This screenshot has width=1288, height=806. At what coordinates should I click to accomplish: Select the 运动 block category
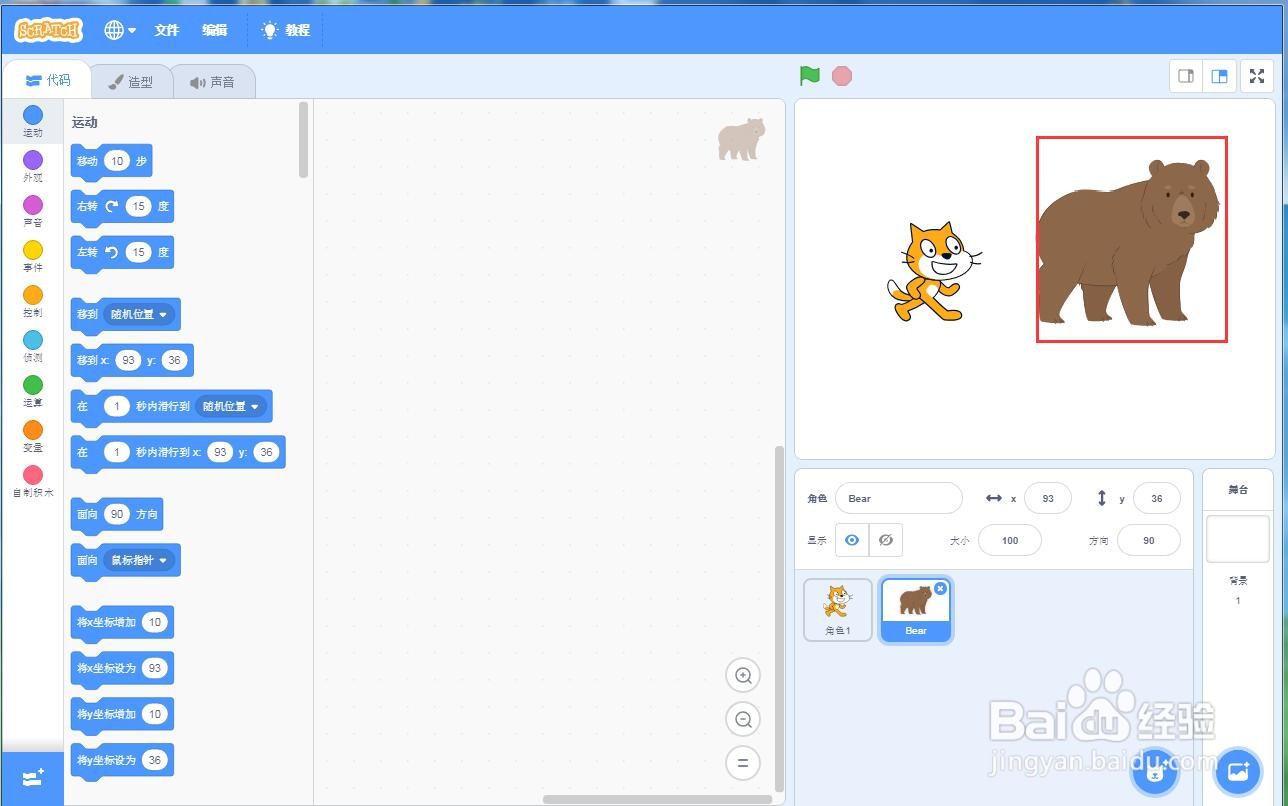(33, 122)
